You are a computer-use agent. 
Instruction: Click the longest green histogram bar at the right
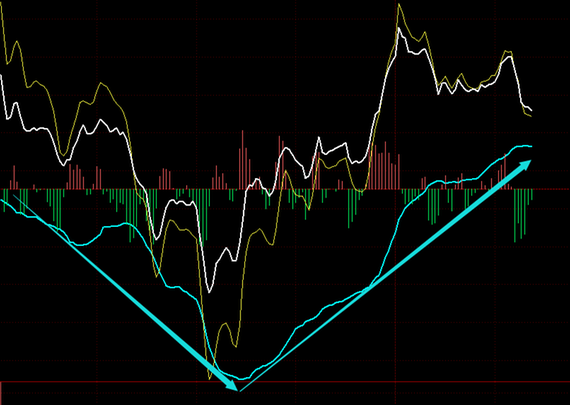[x=515, y=216]
